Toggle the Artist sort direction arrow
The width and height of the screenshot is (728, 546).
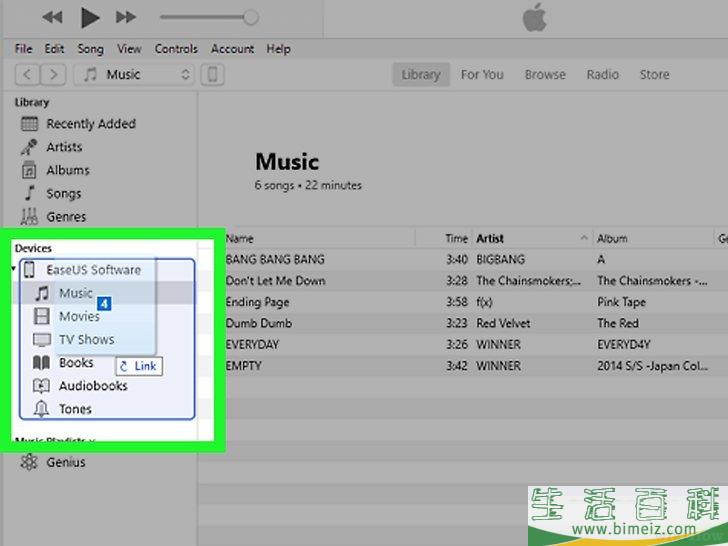(584, 238)
